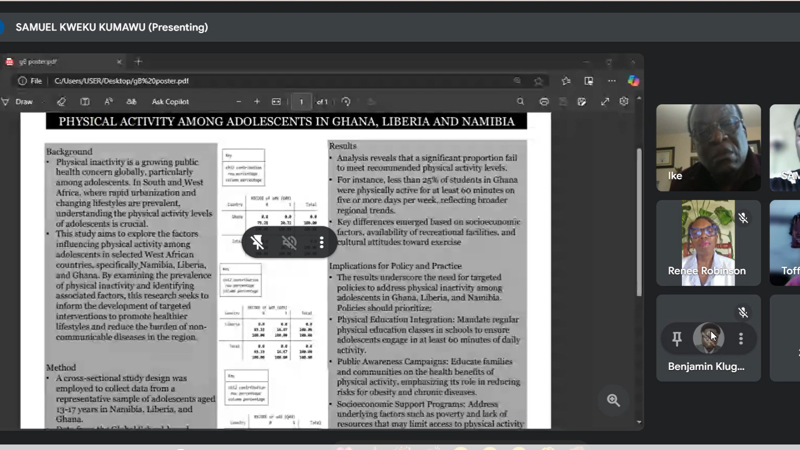
Task: Select the Erase tool in PDF toolbar
Action: coord(61,102)
